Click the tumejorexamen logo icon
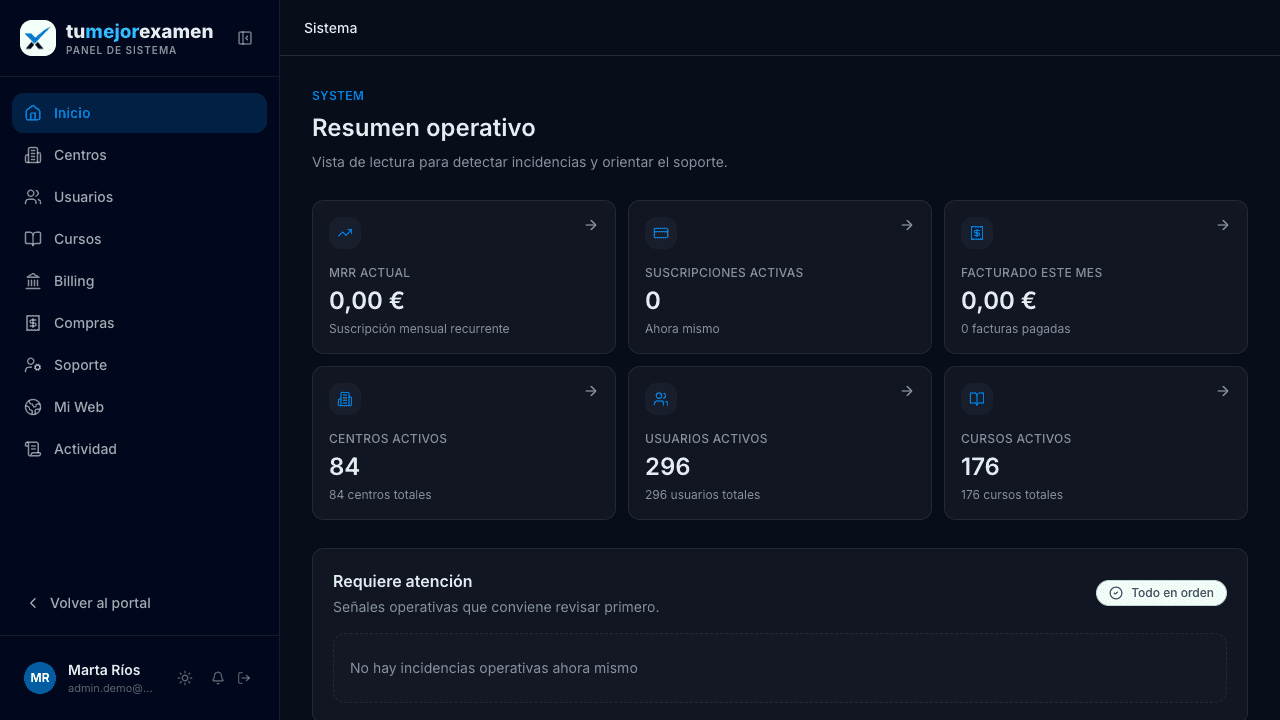This screenshot has height=720, width=1280. tap(38, 38)
